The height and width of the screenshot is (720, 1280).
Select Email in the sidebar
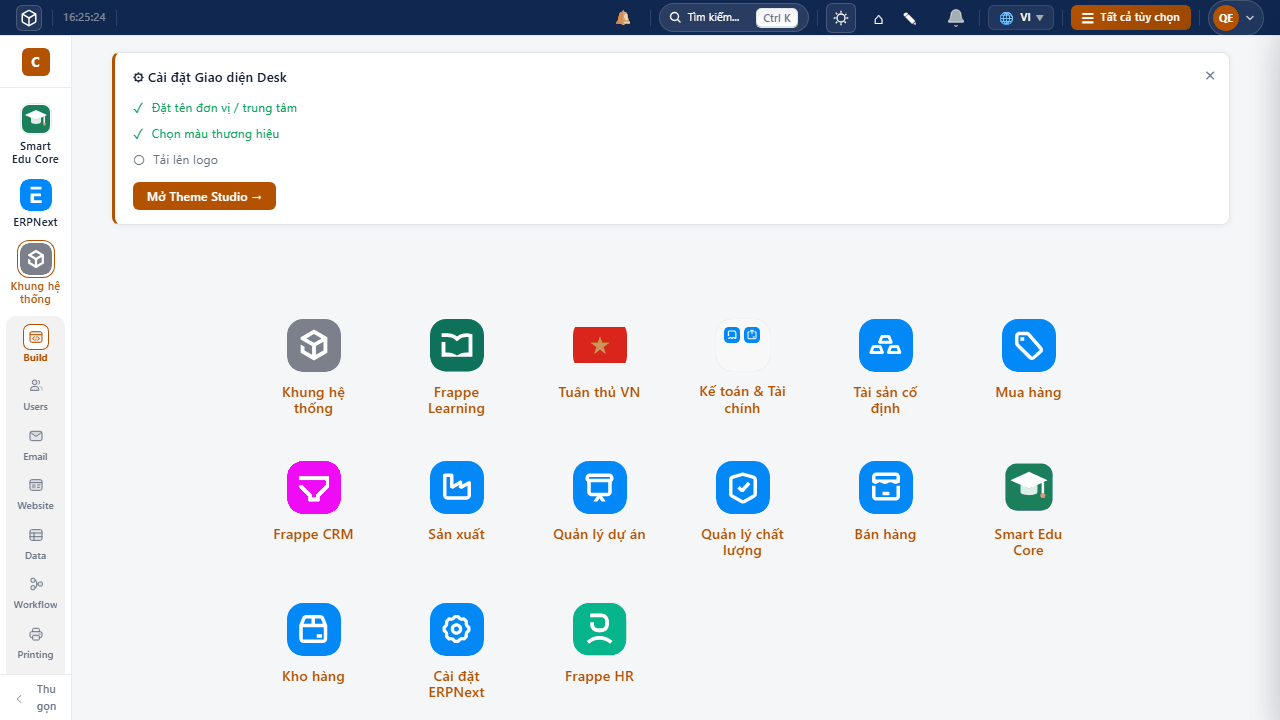pos(36,445)
